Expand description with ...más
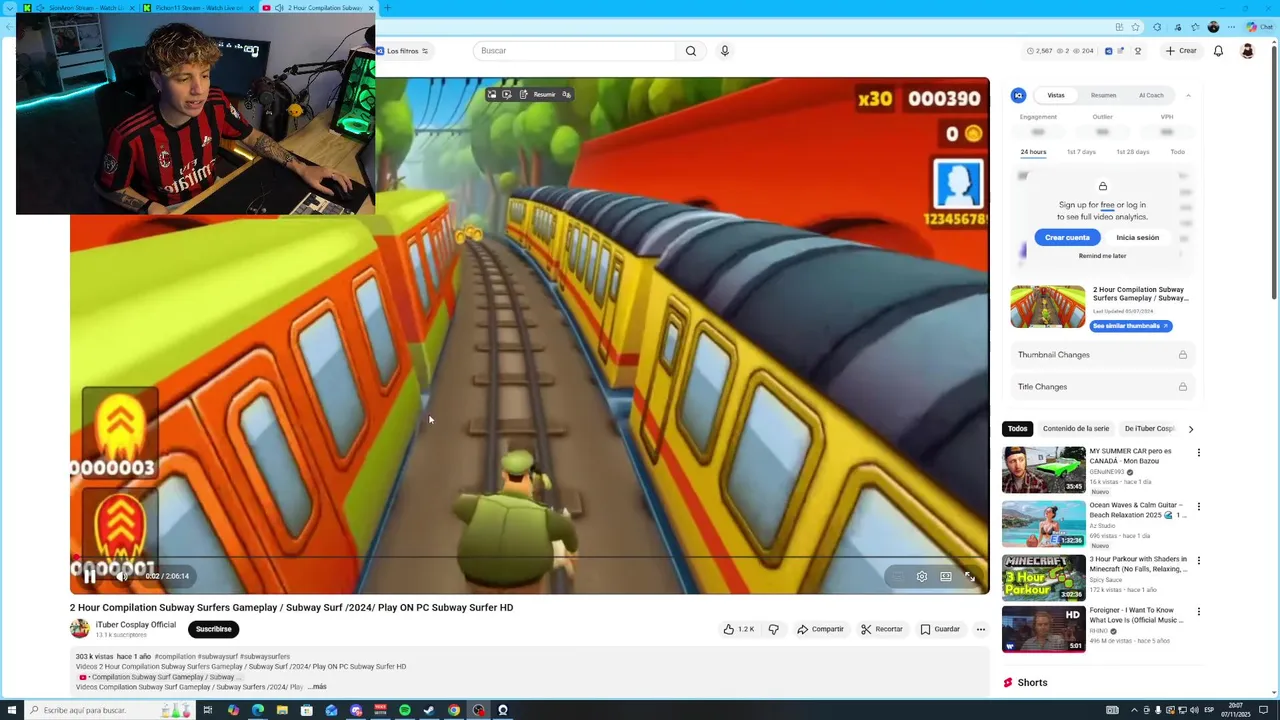 317,687
